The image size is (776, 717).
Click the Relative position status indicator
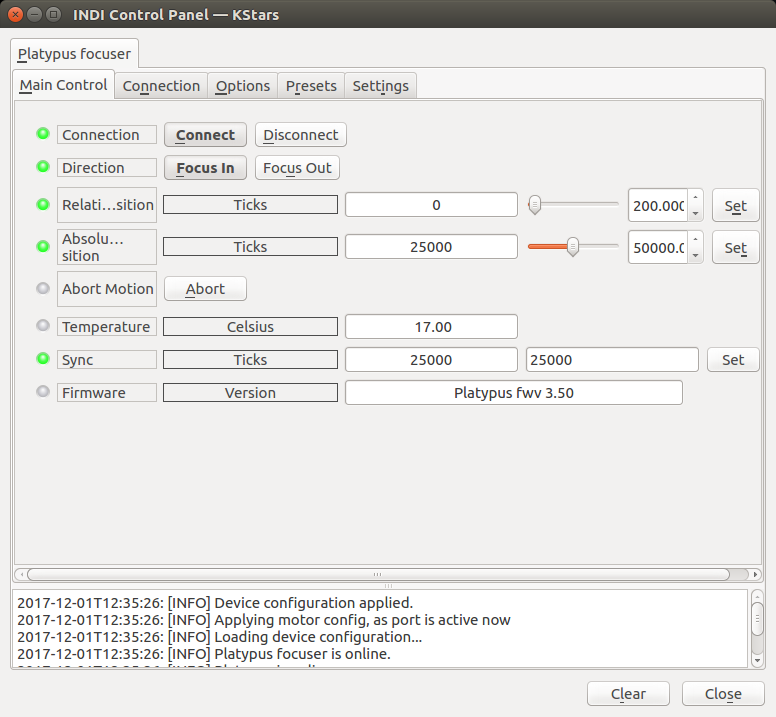point(43,204)
